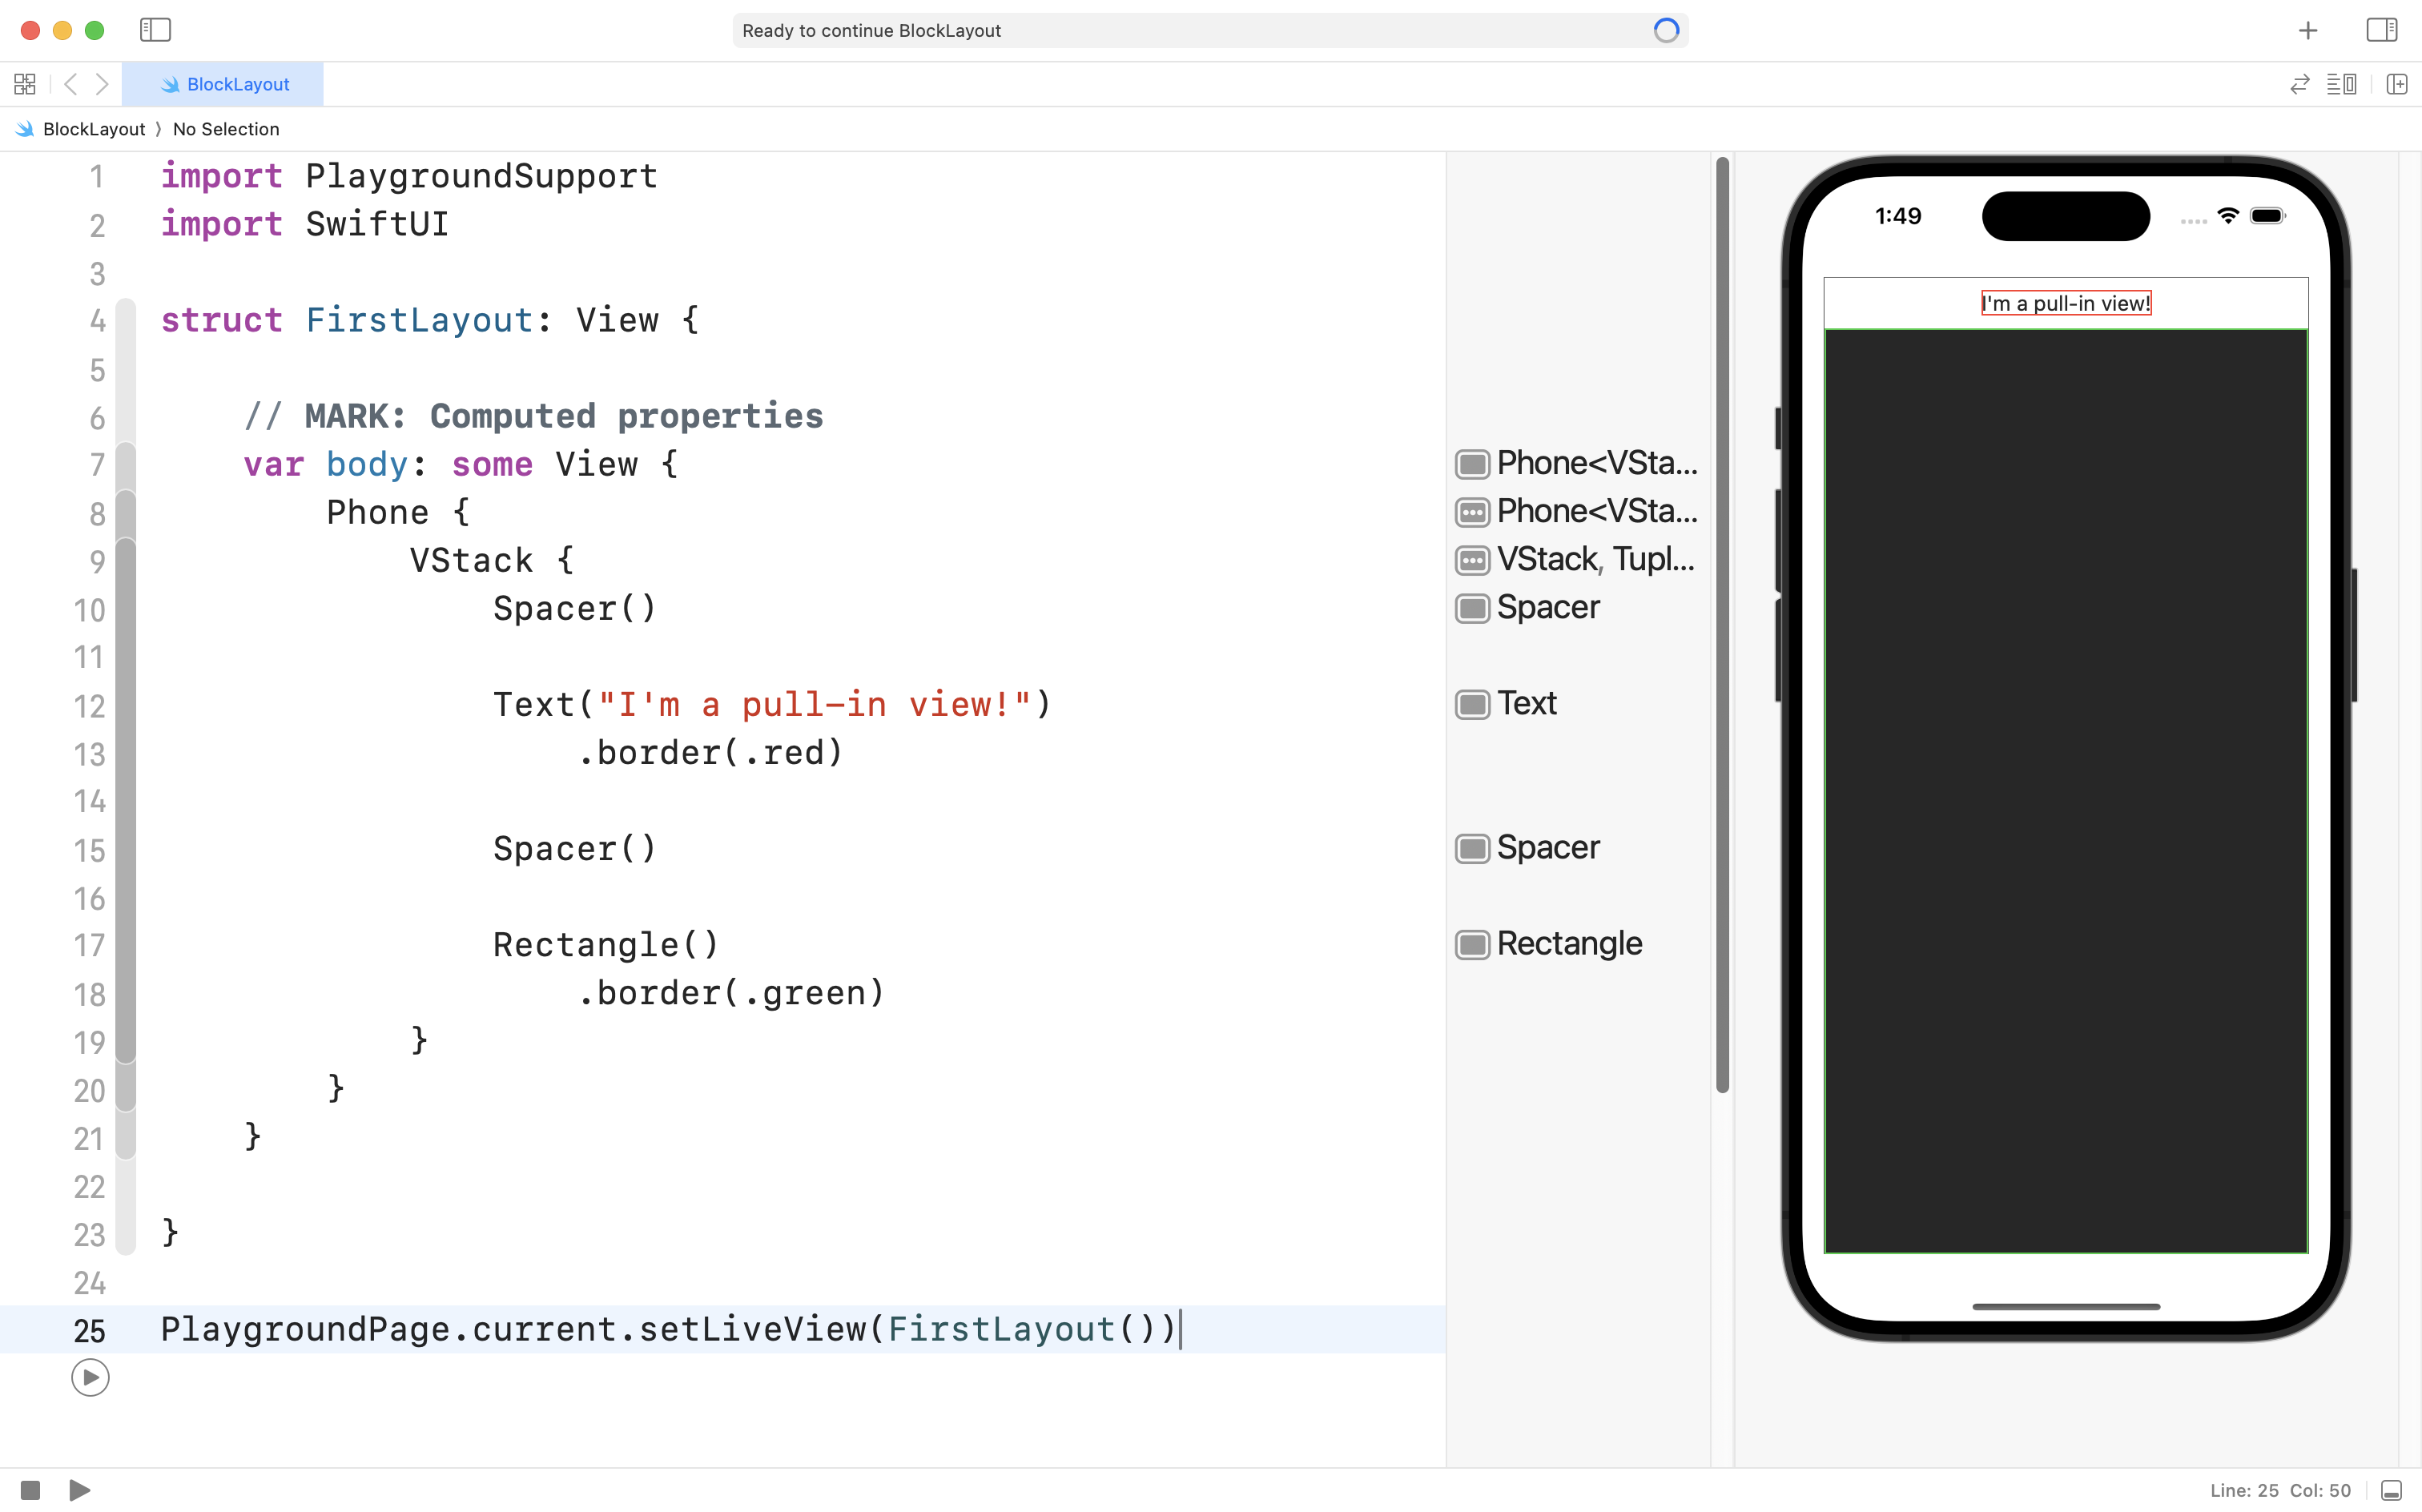
Task: Add editor on right
Action: point(2396,84)
